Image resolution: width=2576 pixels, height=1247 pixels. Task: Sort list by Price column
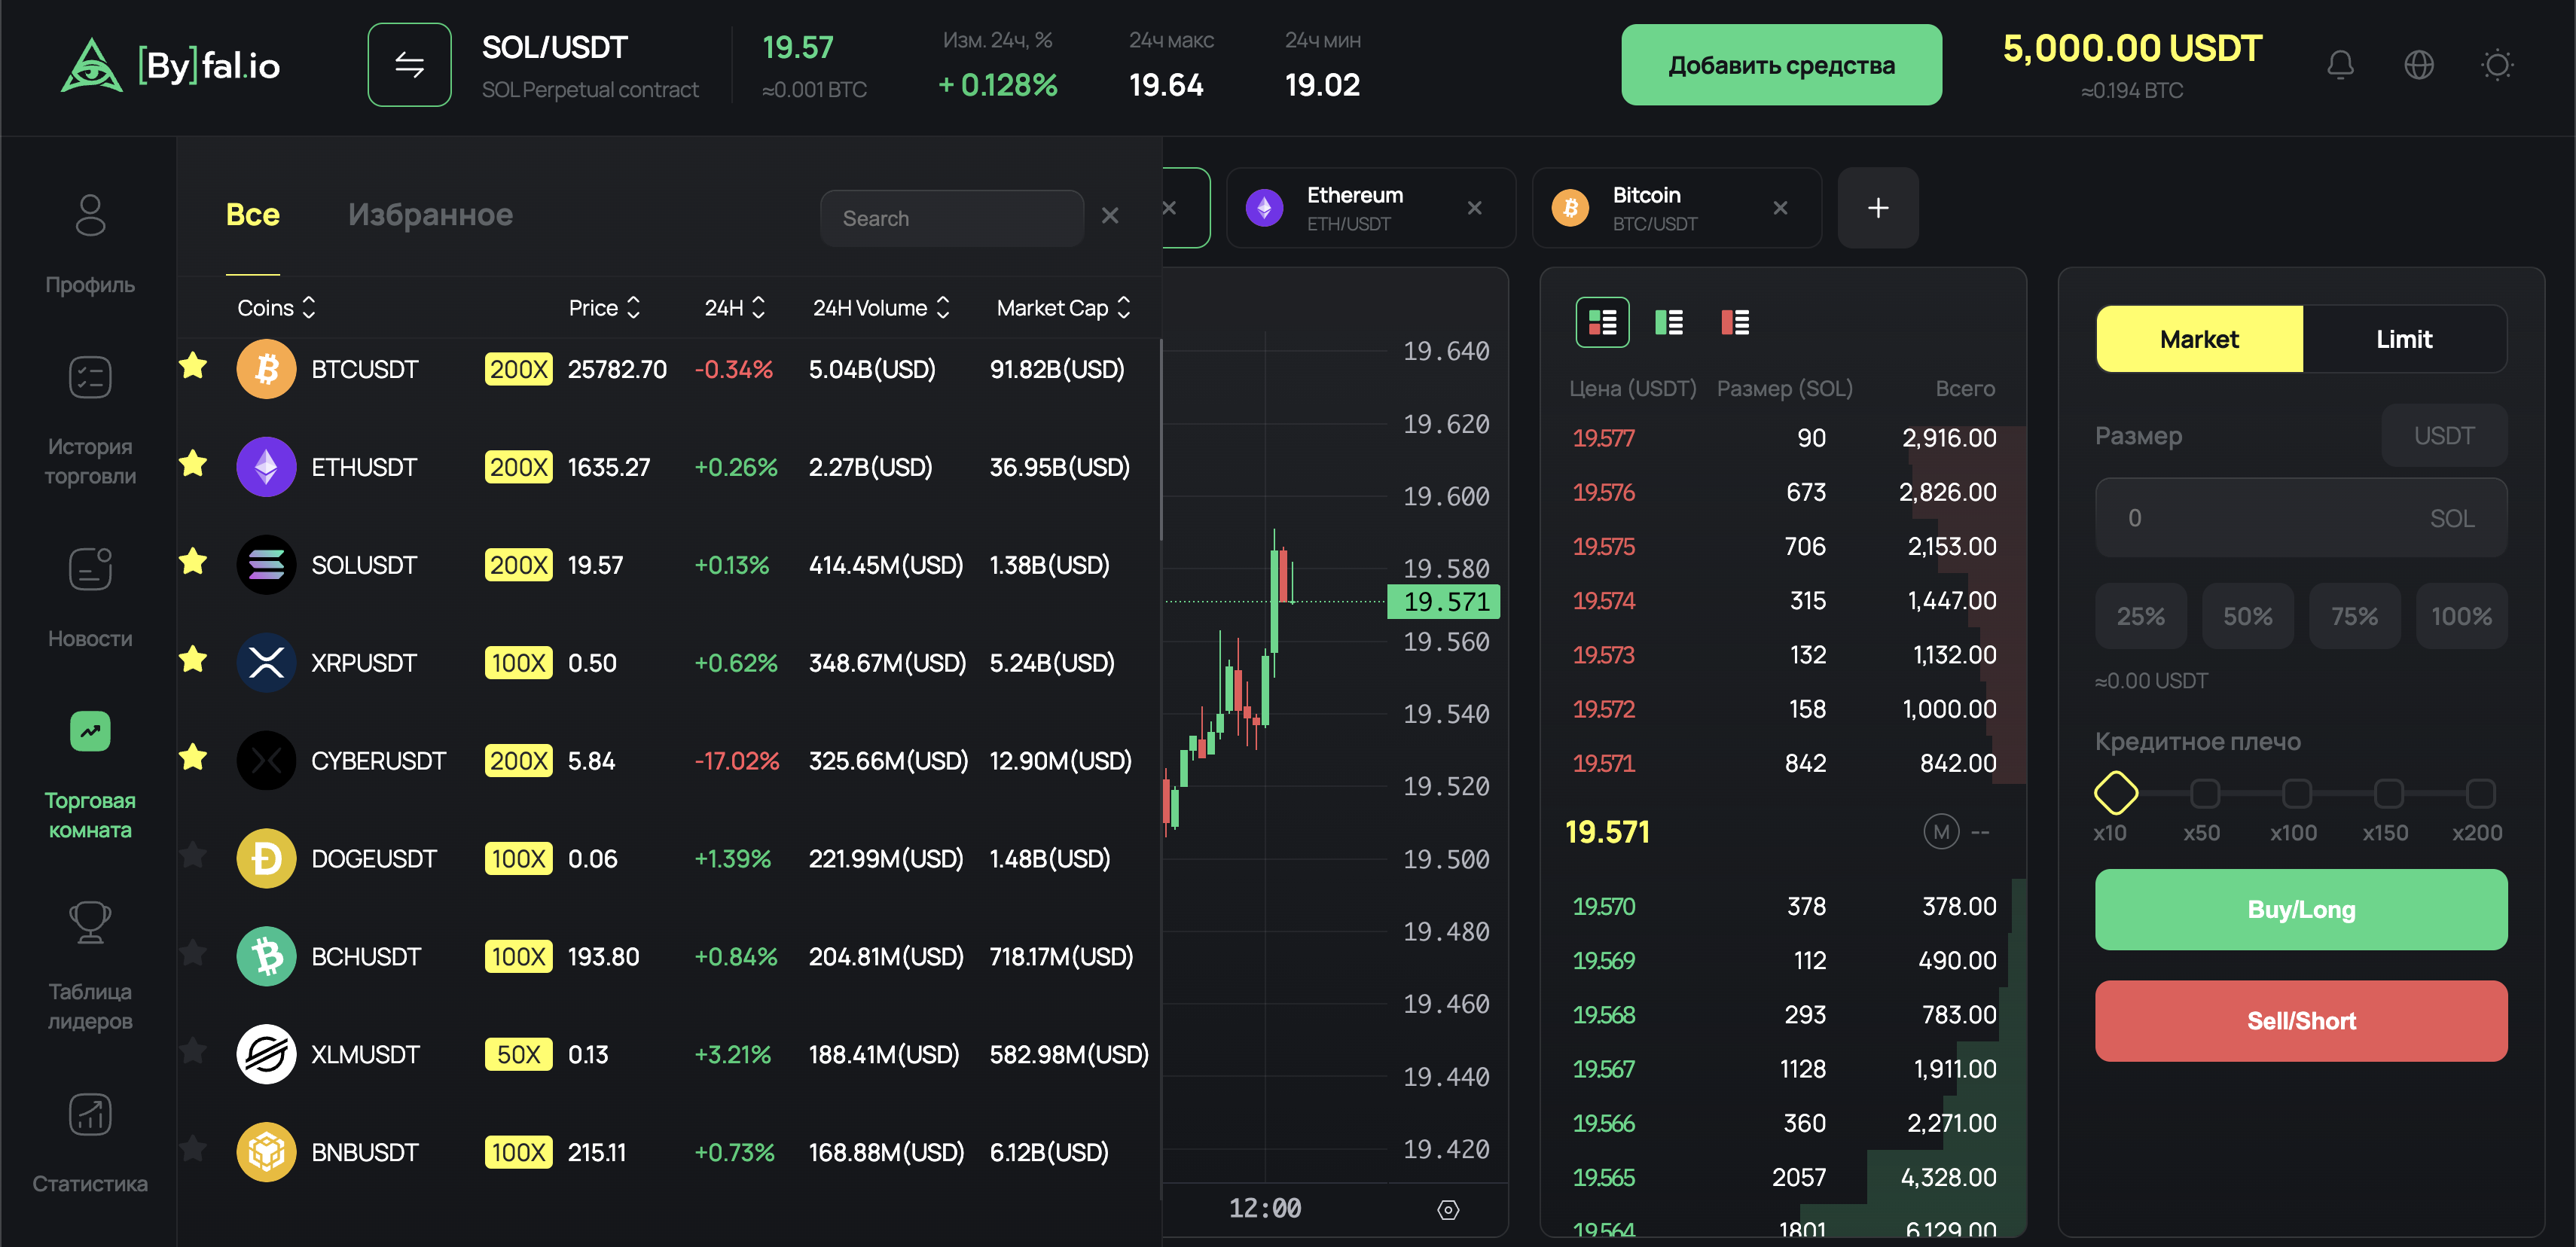(x=604, y=308)
